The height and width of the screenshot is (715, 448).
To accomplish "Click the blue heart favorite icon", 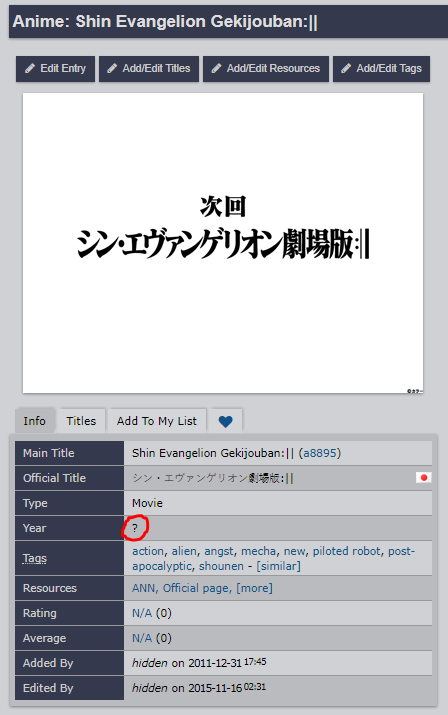I will pos(225,421).
